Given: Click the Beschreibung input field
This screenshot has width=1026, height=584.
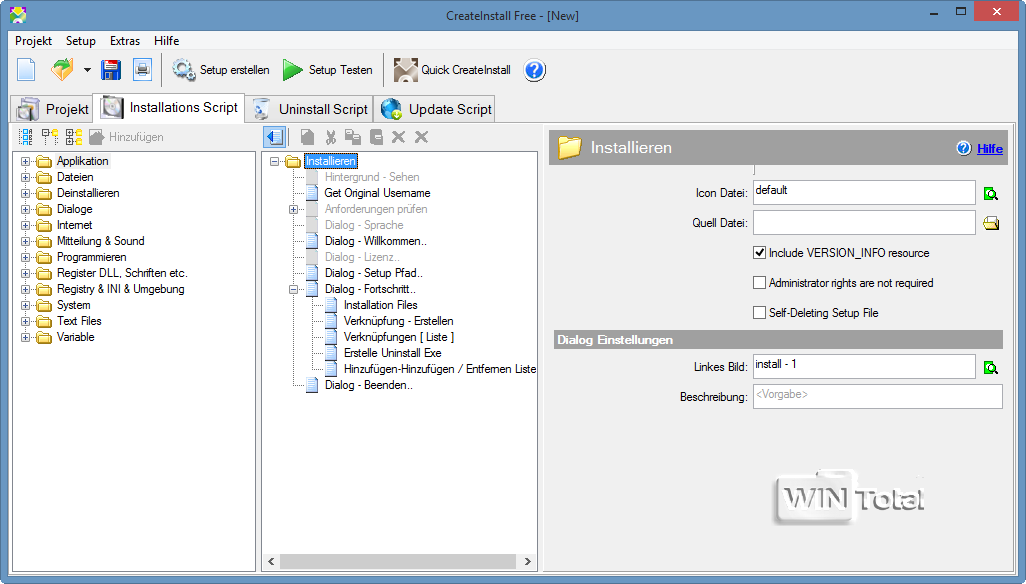Looking at the screenshot, I should (x=876, y=397).
